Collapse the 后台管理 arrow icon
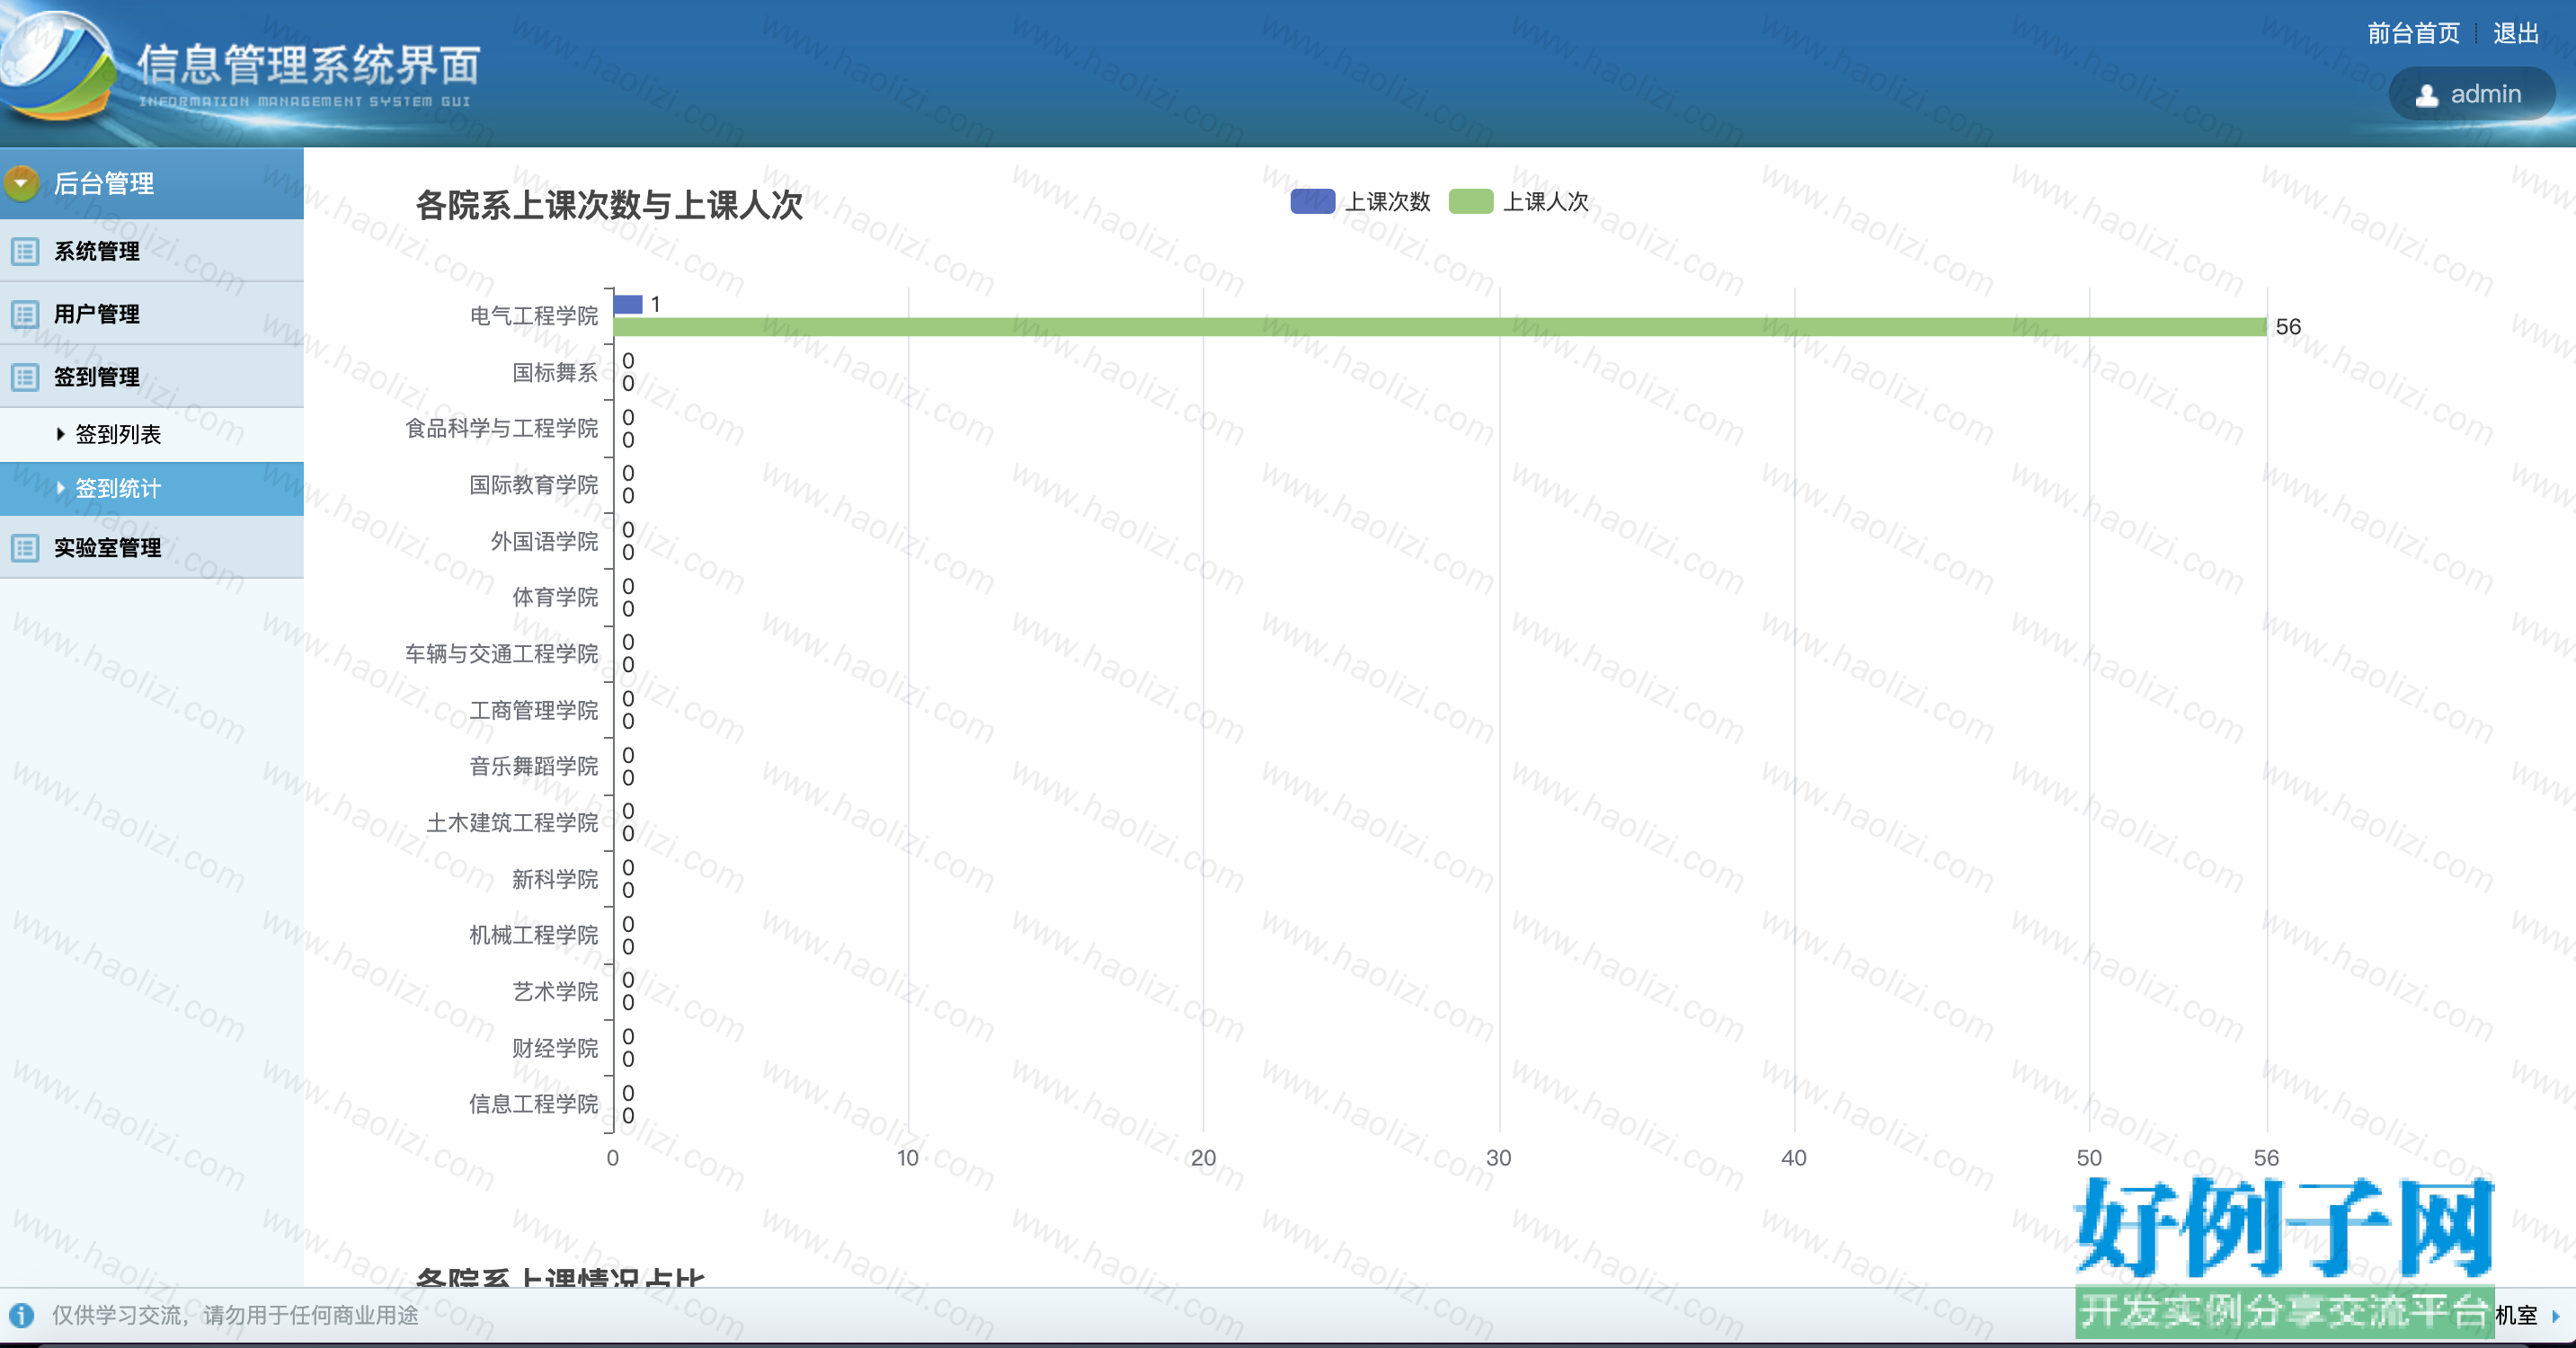The width and height of the screenshot is (2576, 1348). (21, 183)
